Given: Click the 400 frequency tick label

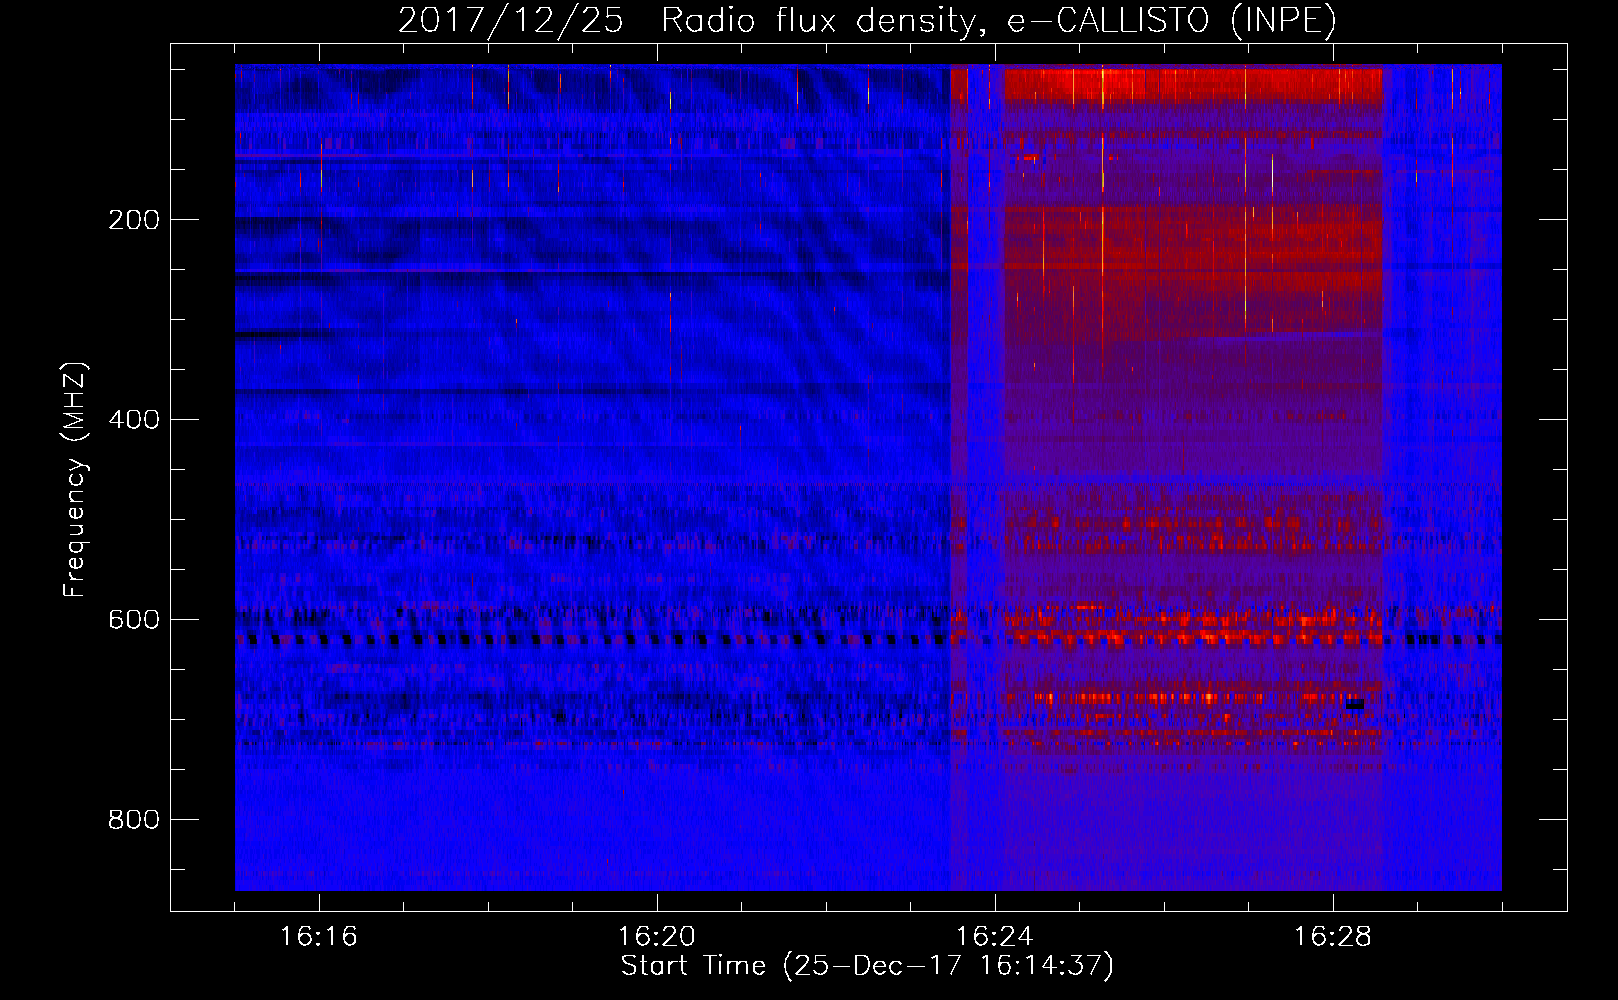Looking at the screenshot, I should click(x=134, y=420).
